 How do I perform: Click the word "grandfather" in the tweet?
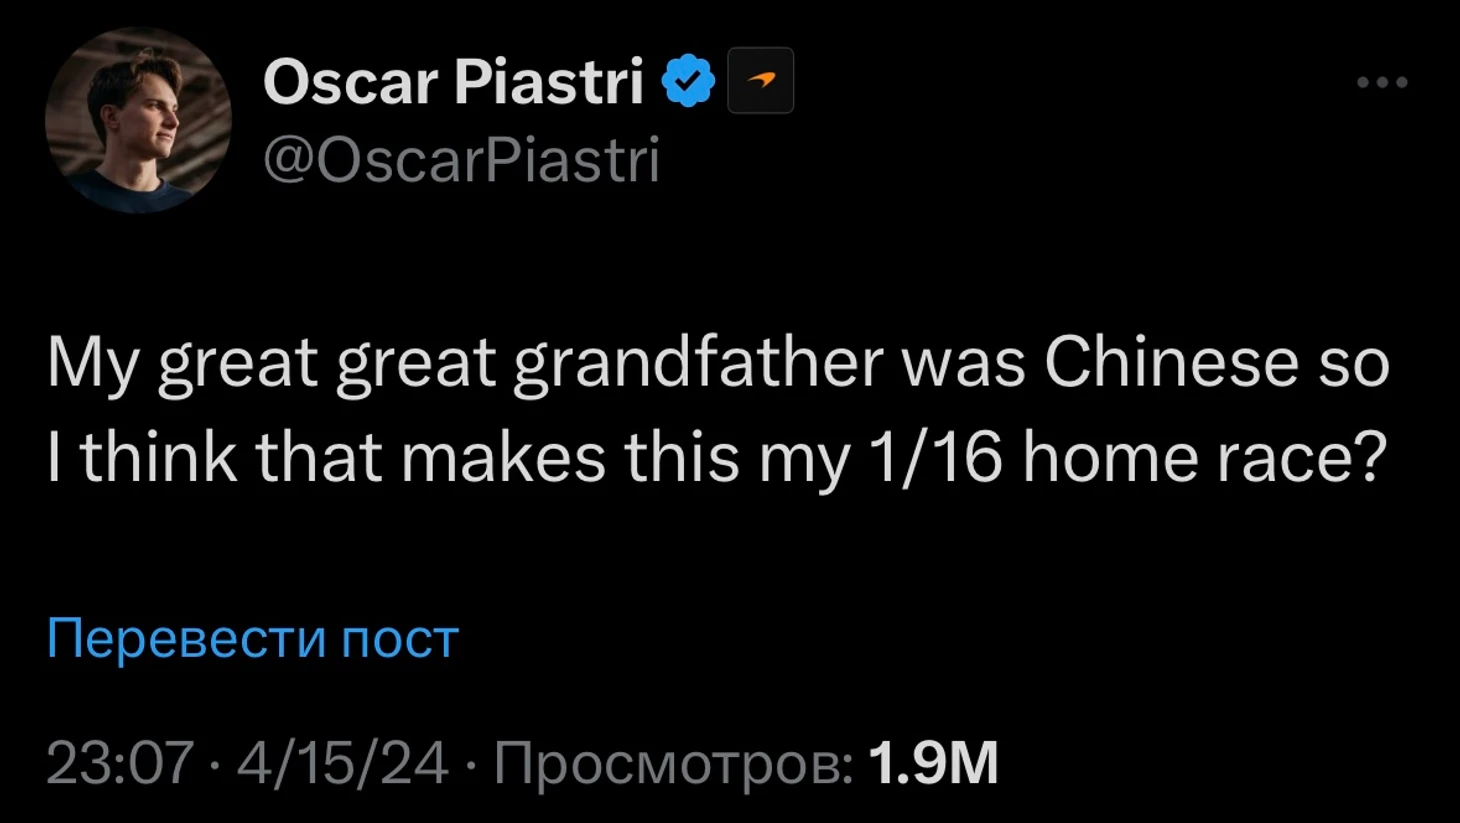tap(698, 362)
